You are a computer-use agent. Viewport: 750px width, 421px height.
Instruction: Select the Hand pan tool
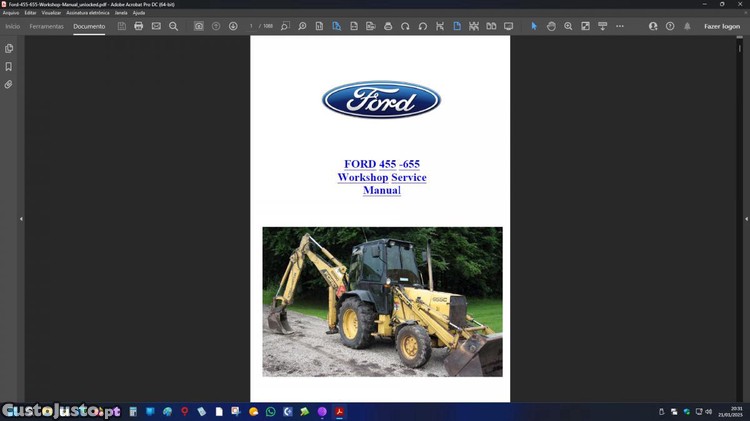click(x=551, y=26)
